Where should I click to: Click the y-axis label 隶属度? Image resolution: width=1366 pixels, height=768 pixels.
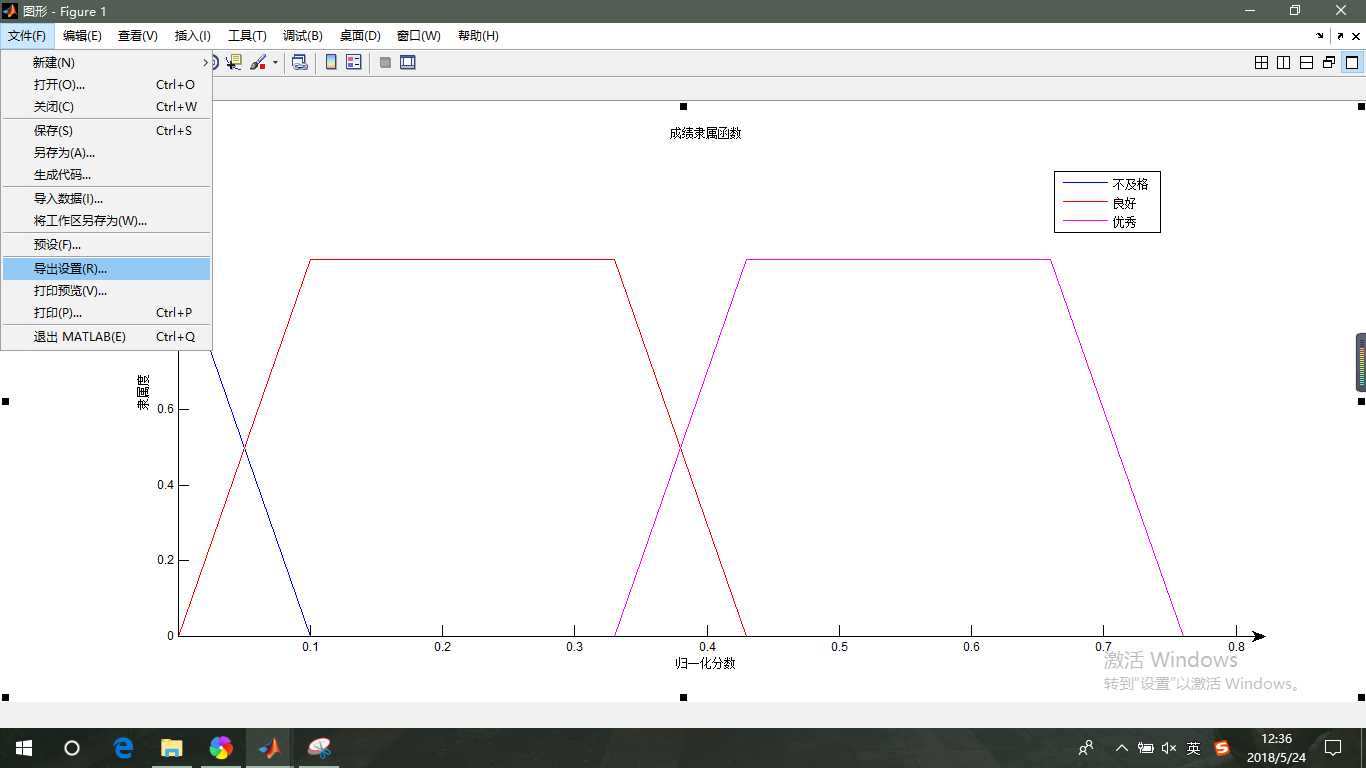coord(143,392)
